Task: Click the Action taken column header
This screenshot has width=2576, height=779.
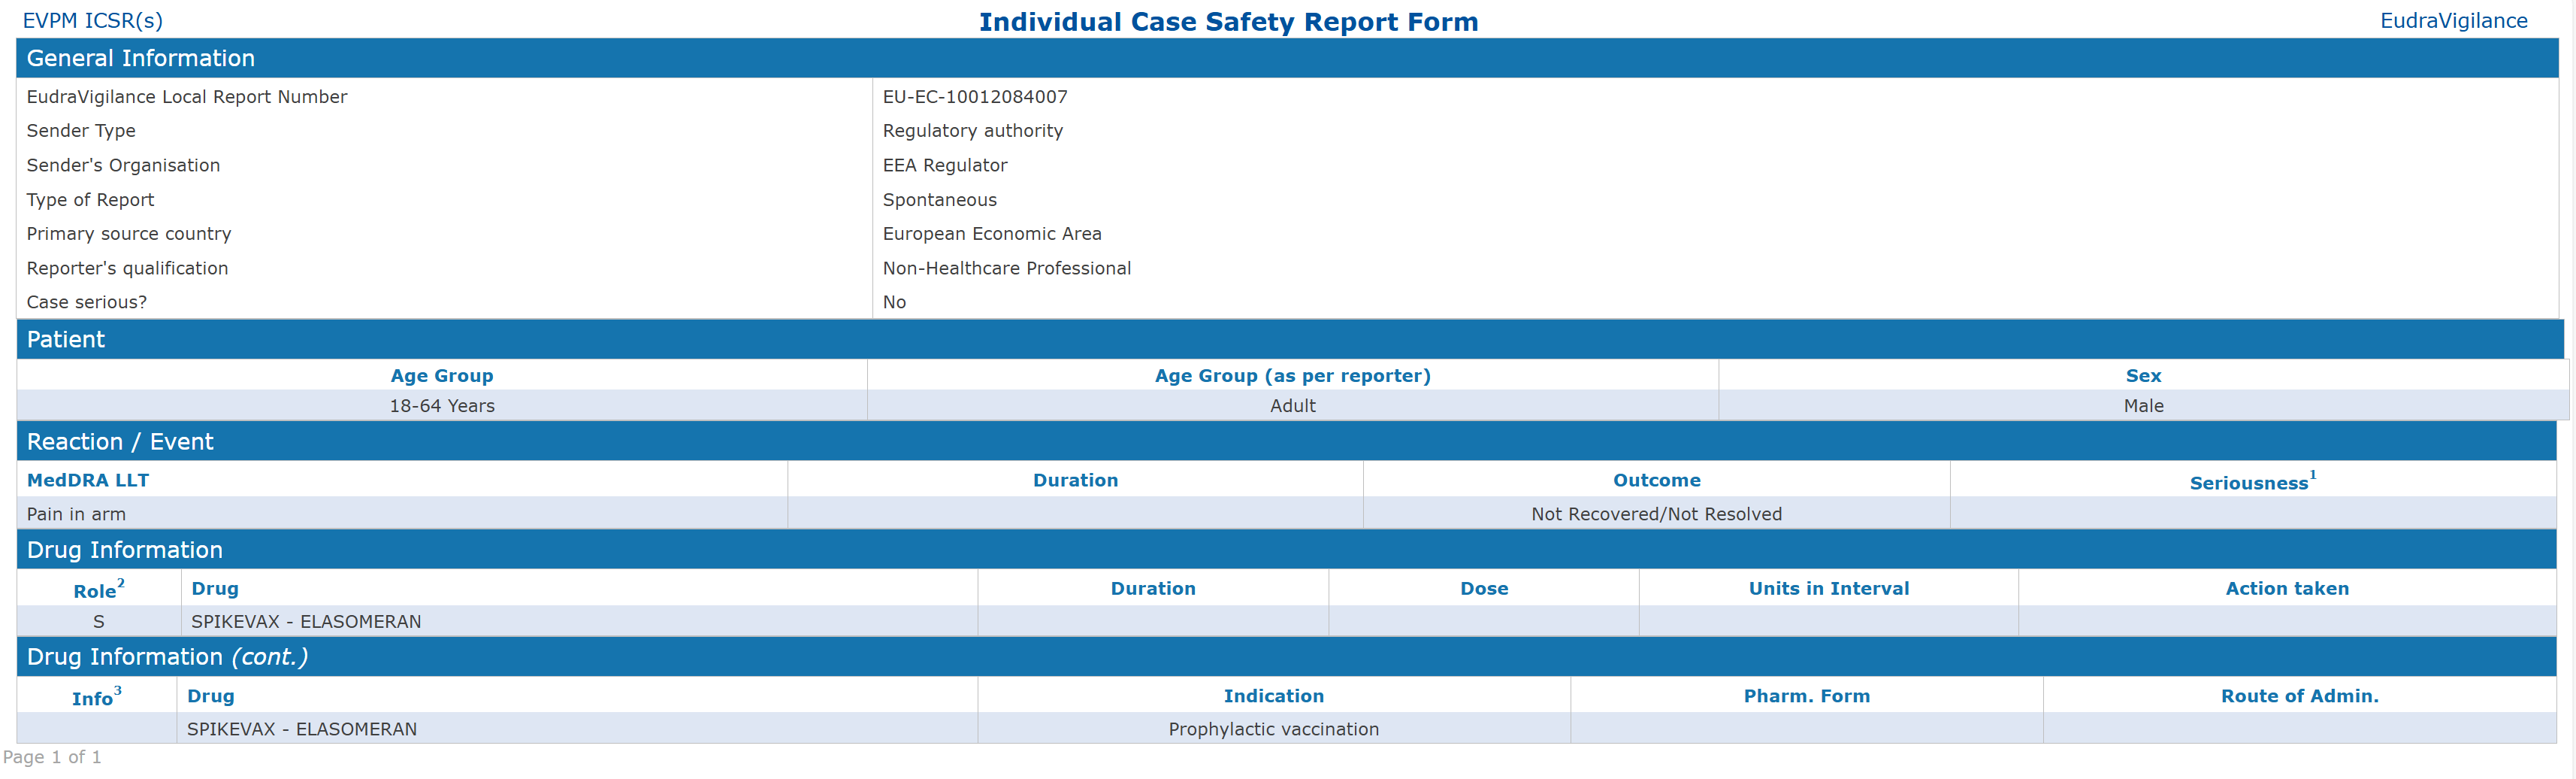Action: click(x=2287, y=589)
